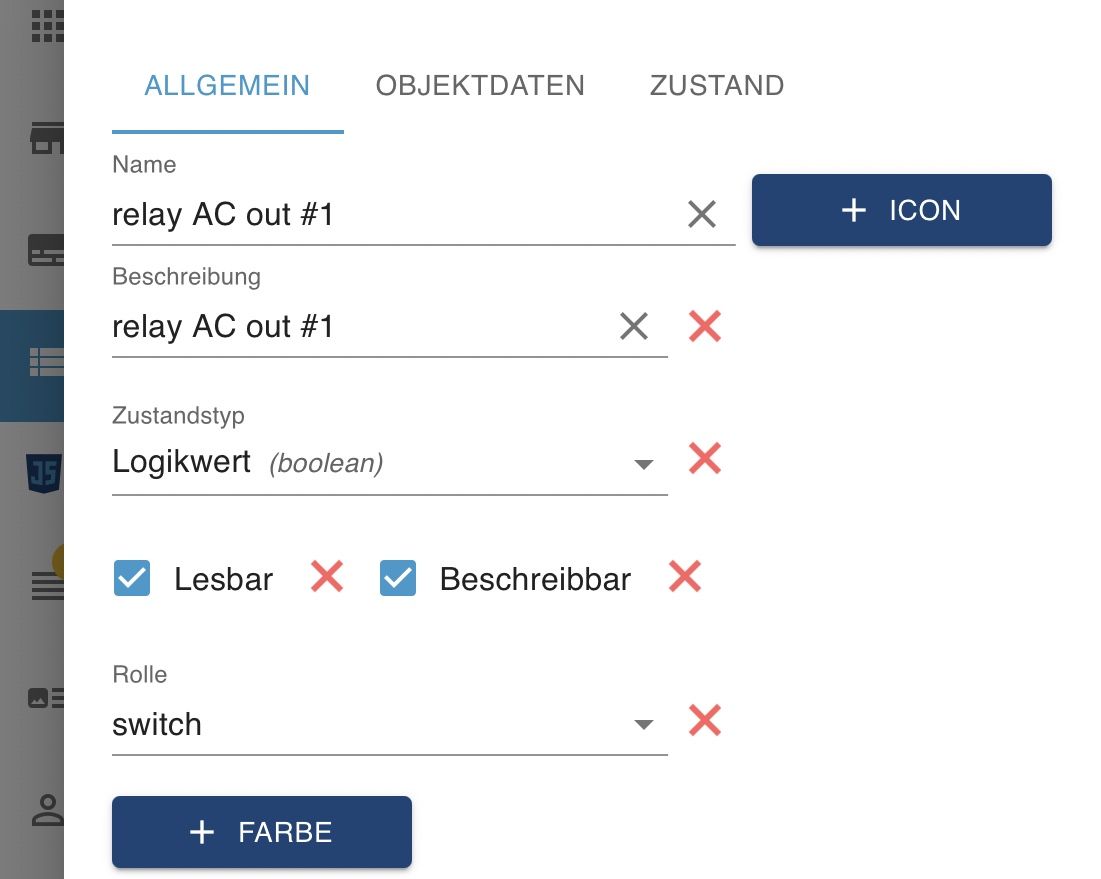This screenshot has height=879, width=1101.
Task: Switch to the Objektdaten tab
Action: (x=480, y=86)
